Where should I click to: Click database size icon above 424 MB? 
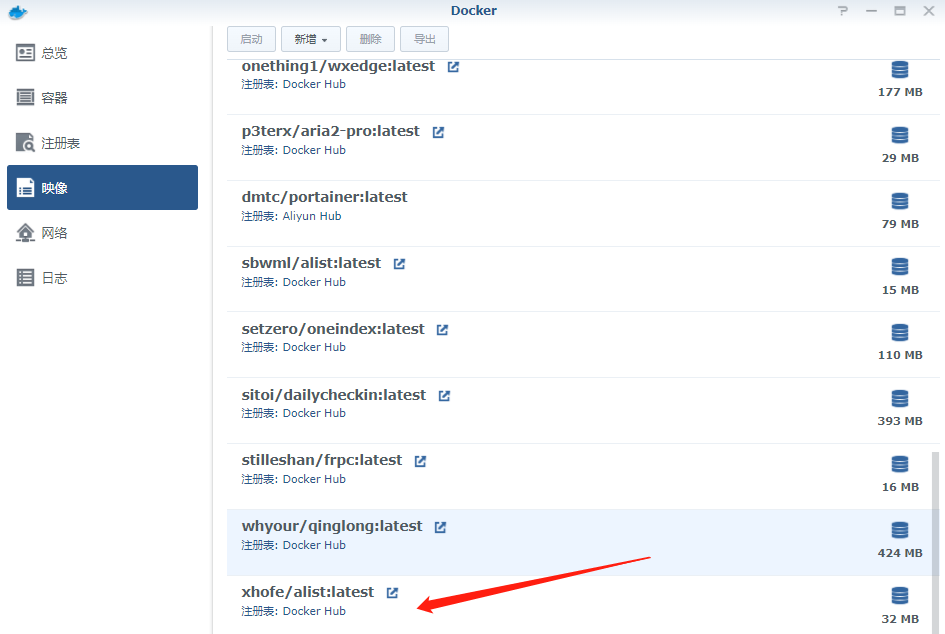click(900, 530)
